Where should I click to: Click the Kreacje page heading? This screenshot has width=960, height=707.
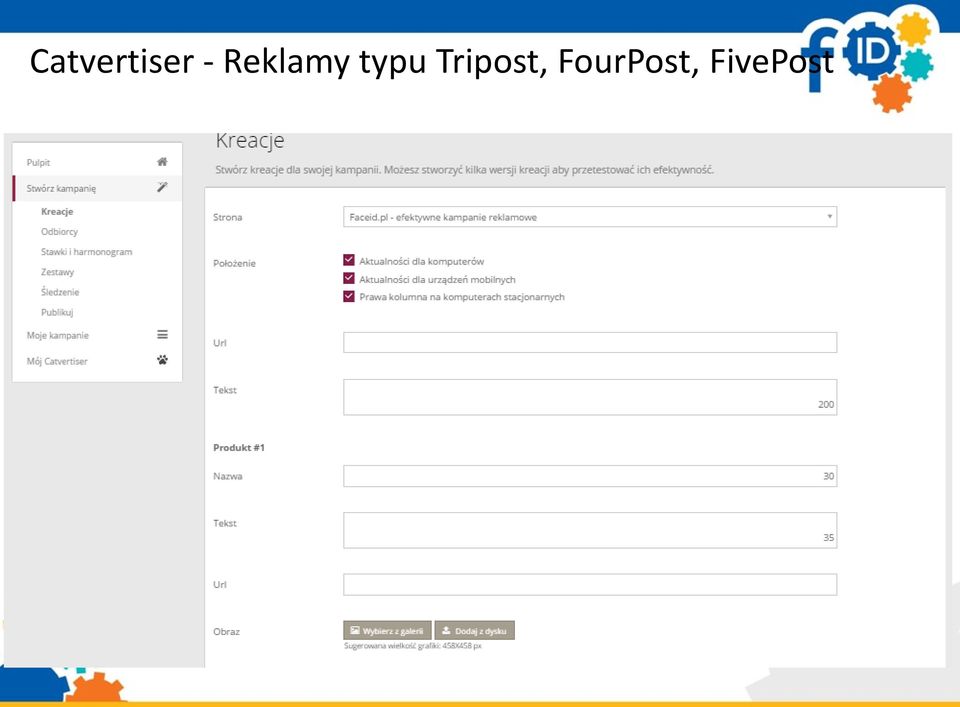(250, 141)
